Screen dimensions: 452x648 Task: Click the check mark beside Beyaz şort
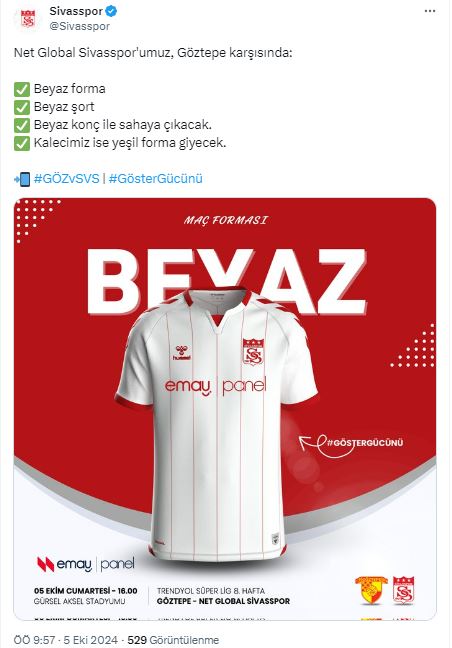(x=22, y=107)
